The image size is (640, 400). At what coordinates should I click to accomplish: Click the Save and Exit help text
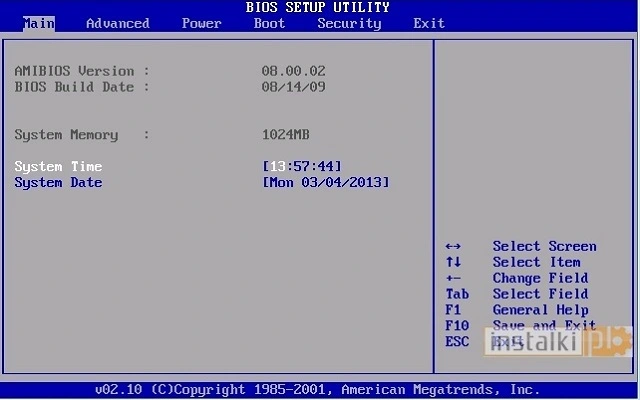(544, 325)
